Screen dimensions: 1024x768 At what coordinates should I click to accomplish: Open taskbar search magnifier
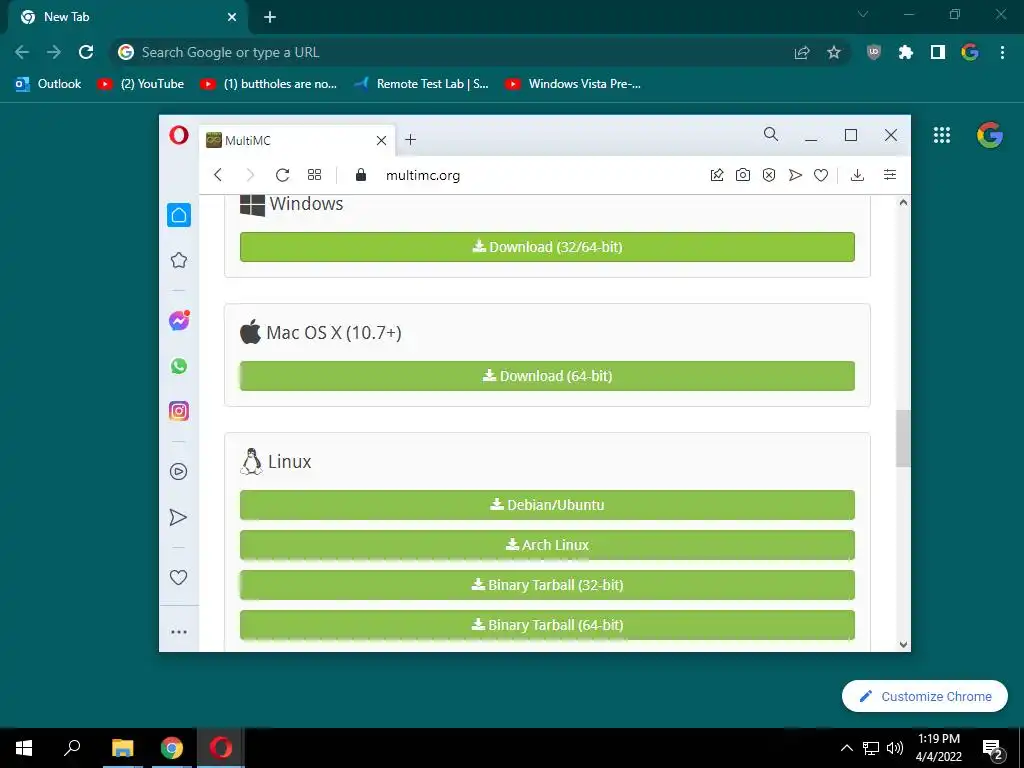coord(72,747)
